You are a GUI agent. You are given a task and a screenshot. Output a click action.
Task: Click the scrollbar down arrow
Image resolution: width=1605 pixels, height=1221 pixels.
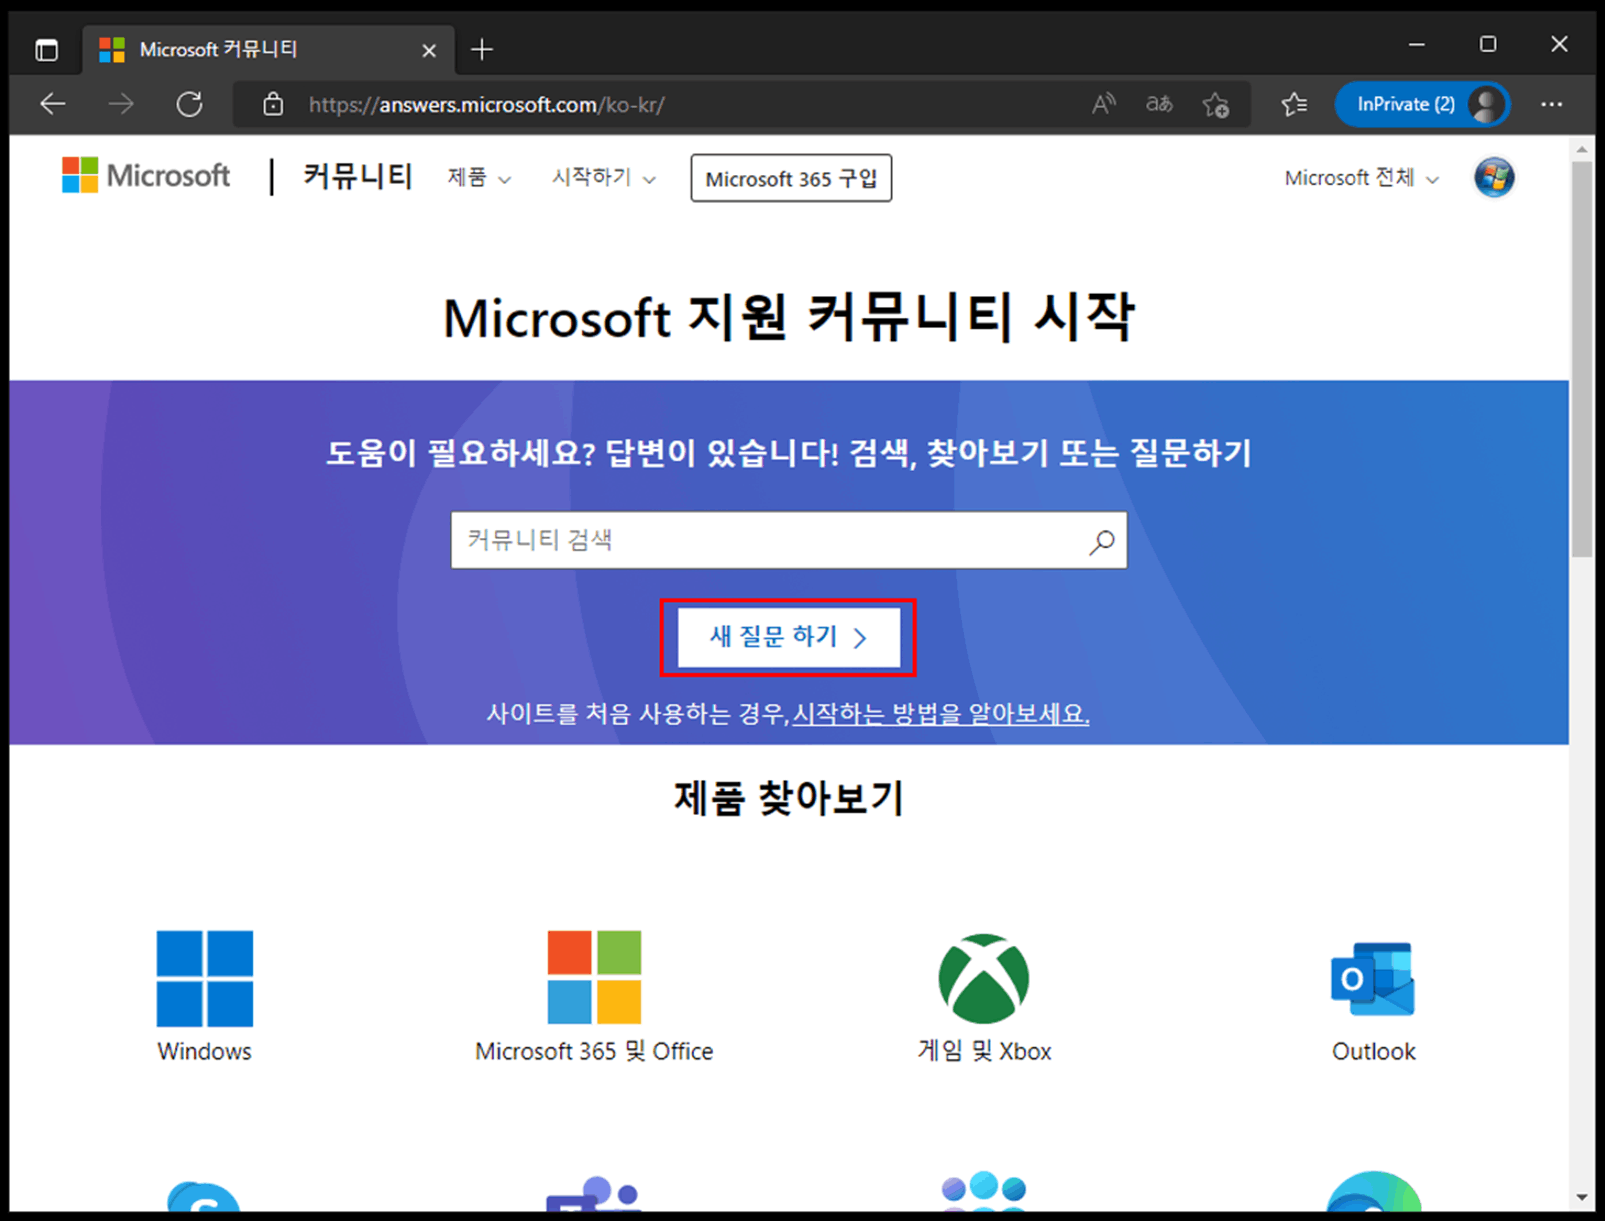[x=1581, y=1197]
